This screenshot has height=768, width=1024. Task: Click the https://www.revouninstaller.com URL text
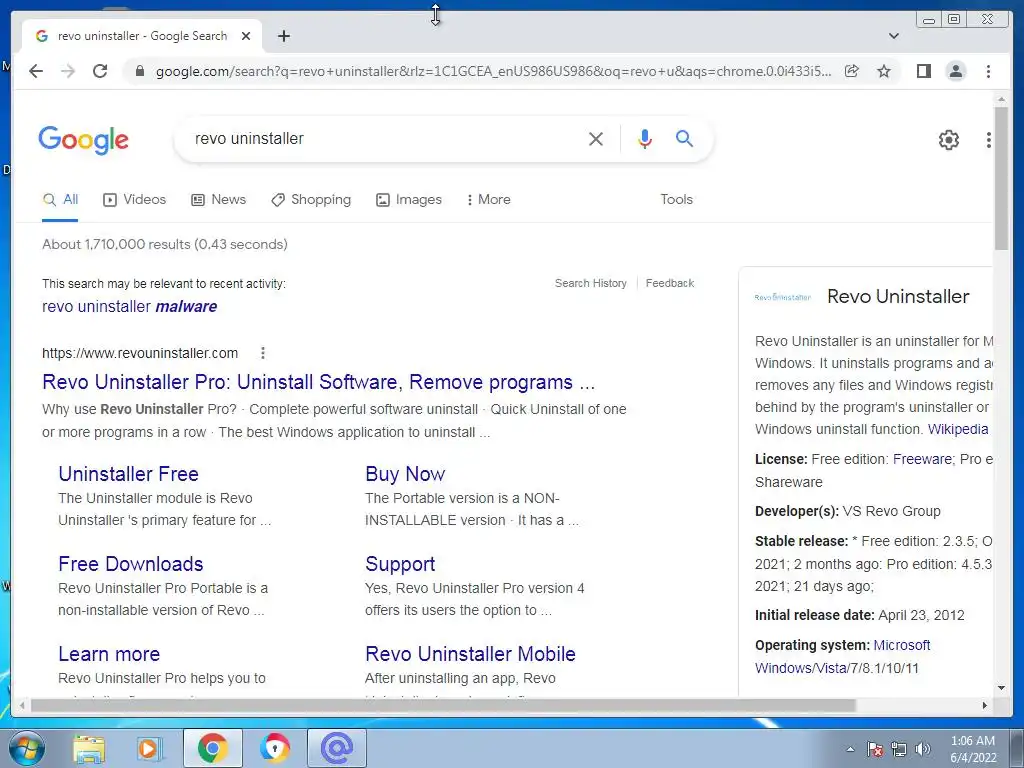click(140, 353)
